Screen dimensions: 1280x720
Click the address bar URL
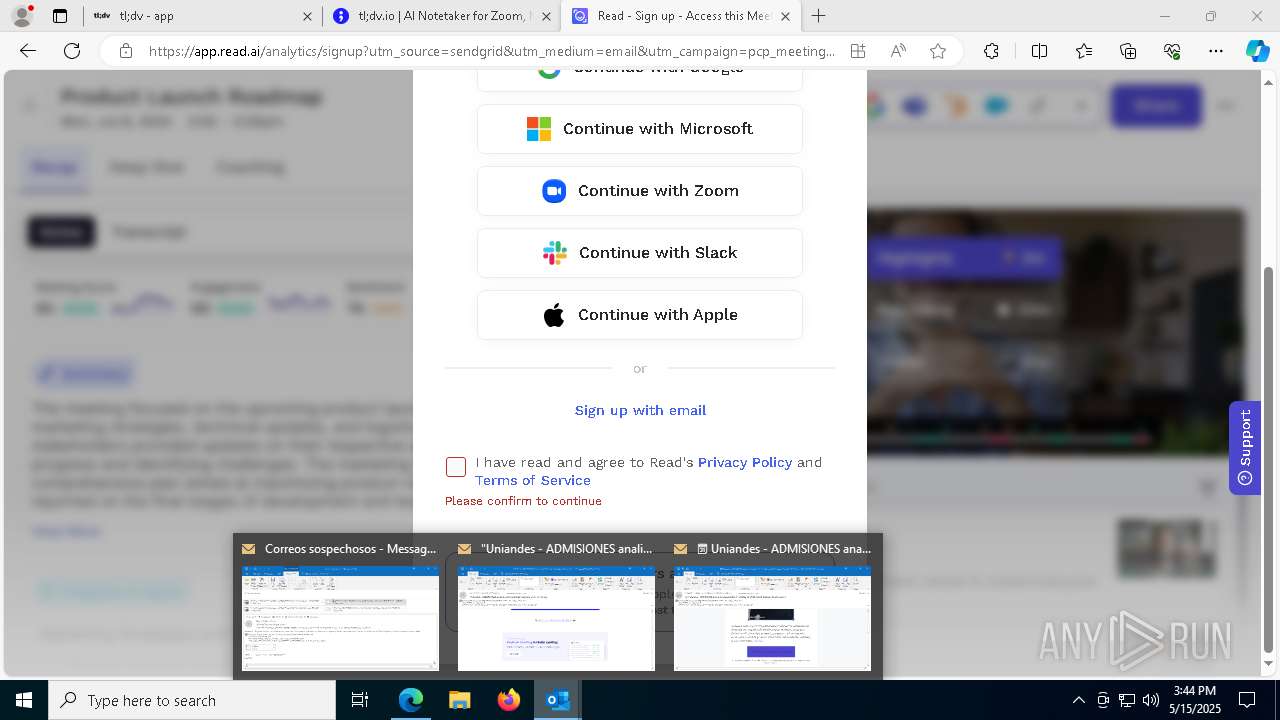click(x=491, y=51)
